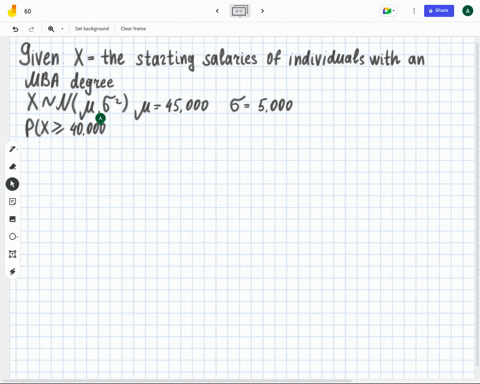Image resolution: width=480 pixels, height=384 pixels.
Task: Click the Redo arrow
Action: pos(31,29)
